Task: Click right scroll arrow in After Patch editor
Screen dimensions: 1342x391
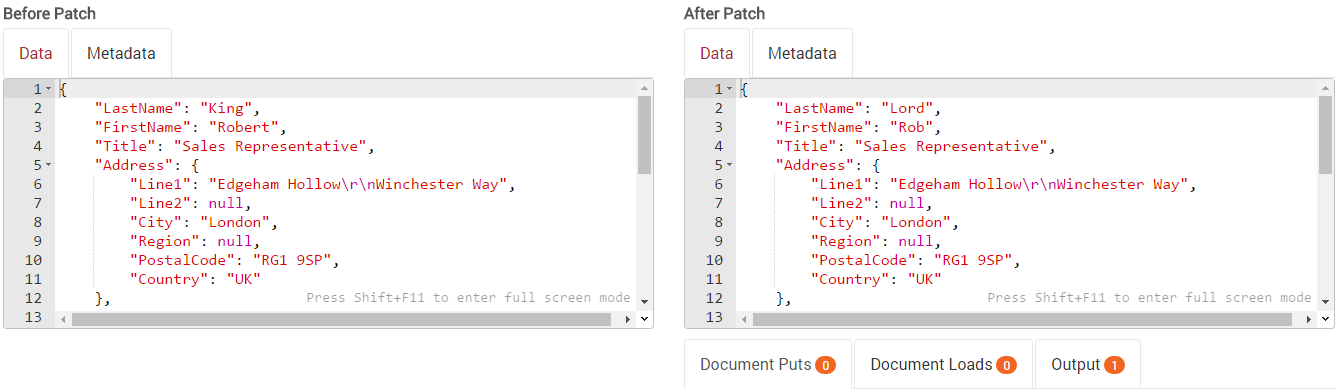Action: coord(1309,319)
